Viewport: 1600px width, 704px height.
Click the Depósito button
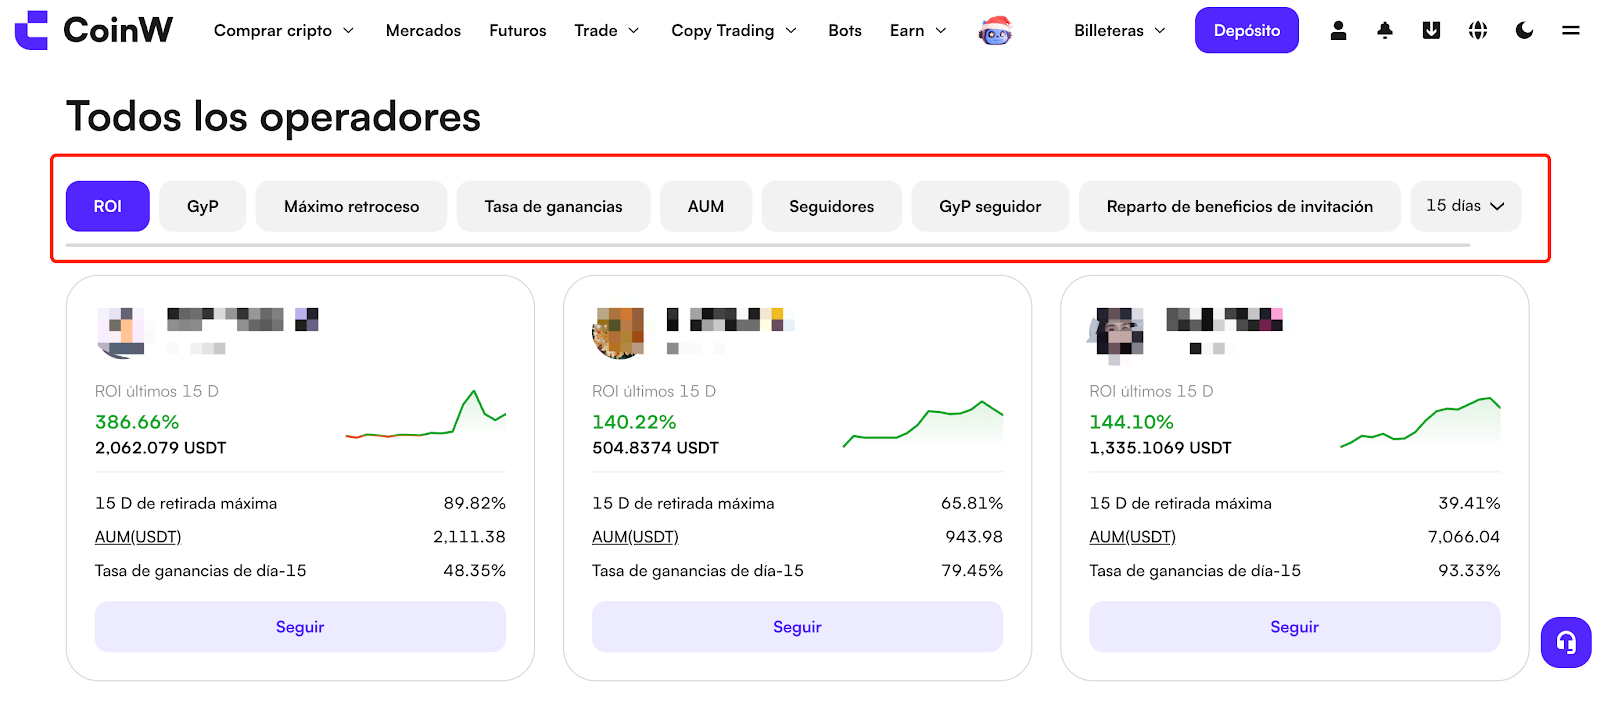coord(1246,31)
